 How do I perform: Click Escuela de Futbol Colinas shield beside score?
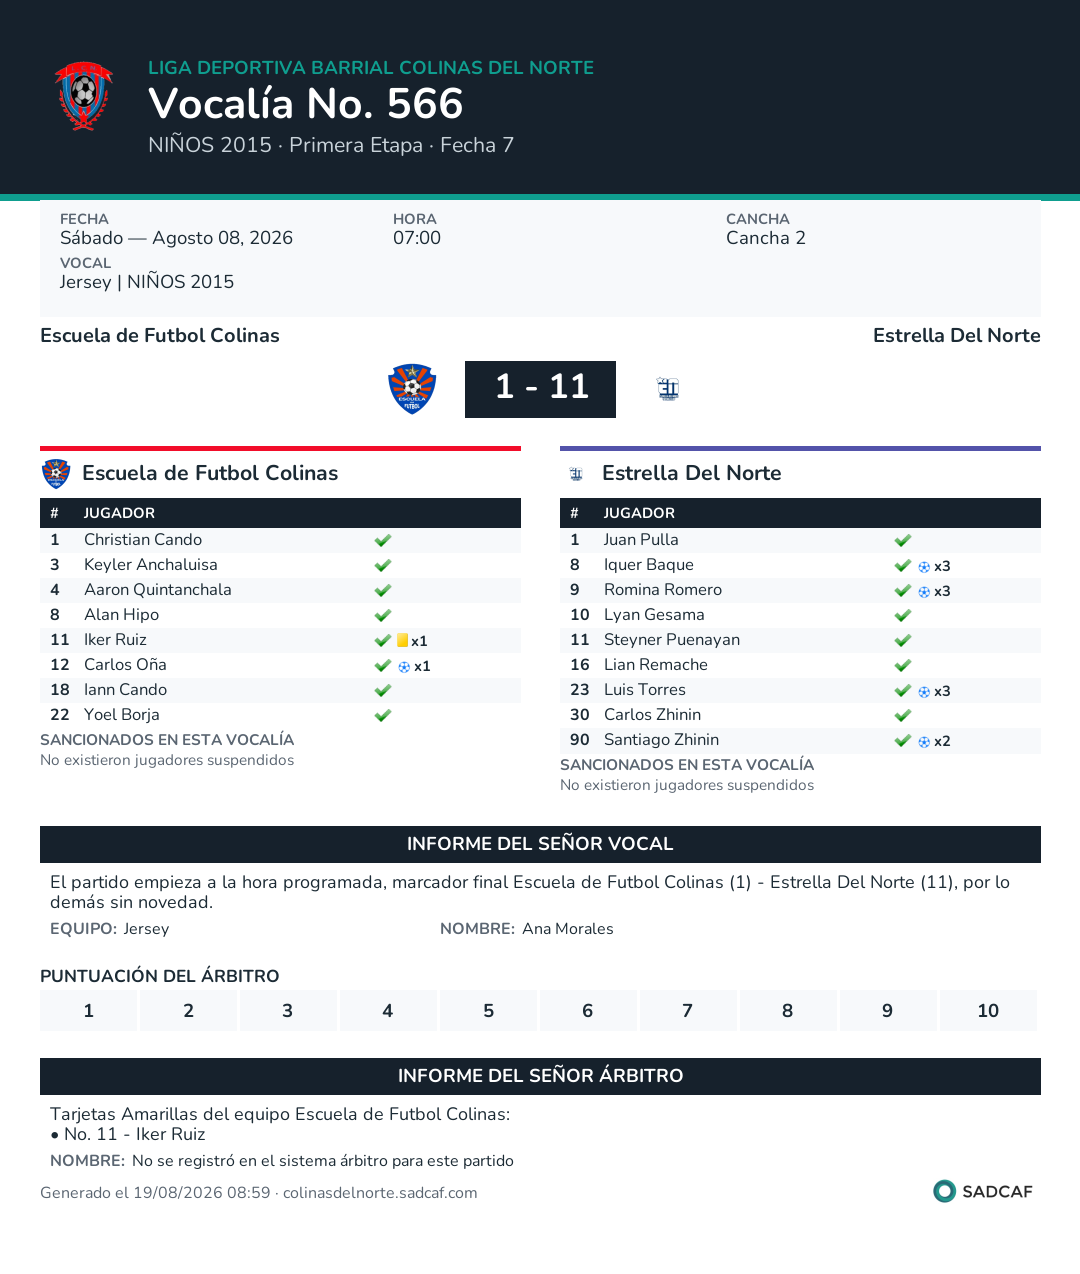(412, 389)
